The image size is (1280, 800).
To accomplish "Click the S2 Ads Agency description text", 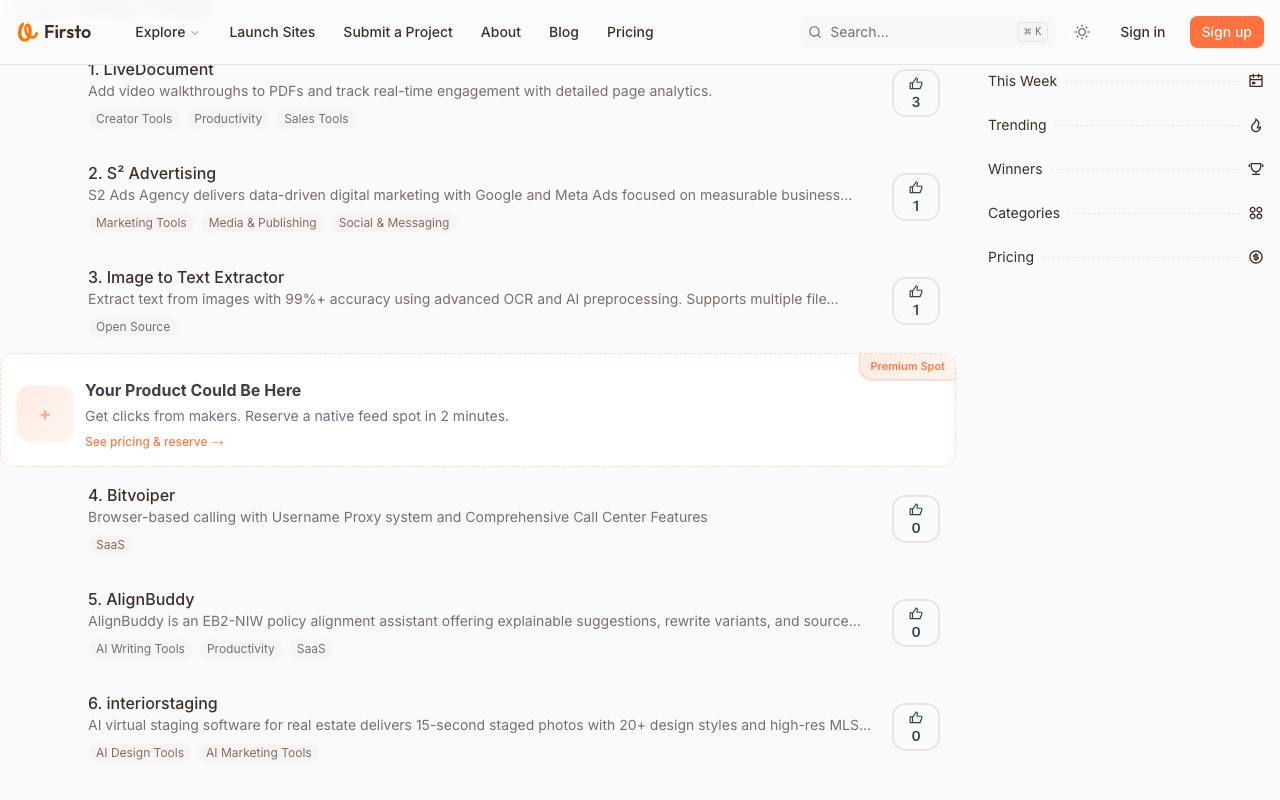I will click(x=470, y=195).
